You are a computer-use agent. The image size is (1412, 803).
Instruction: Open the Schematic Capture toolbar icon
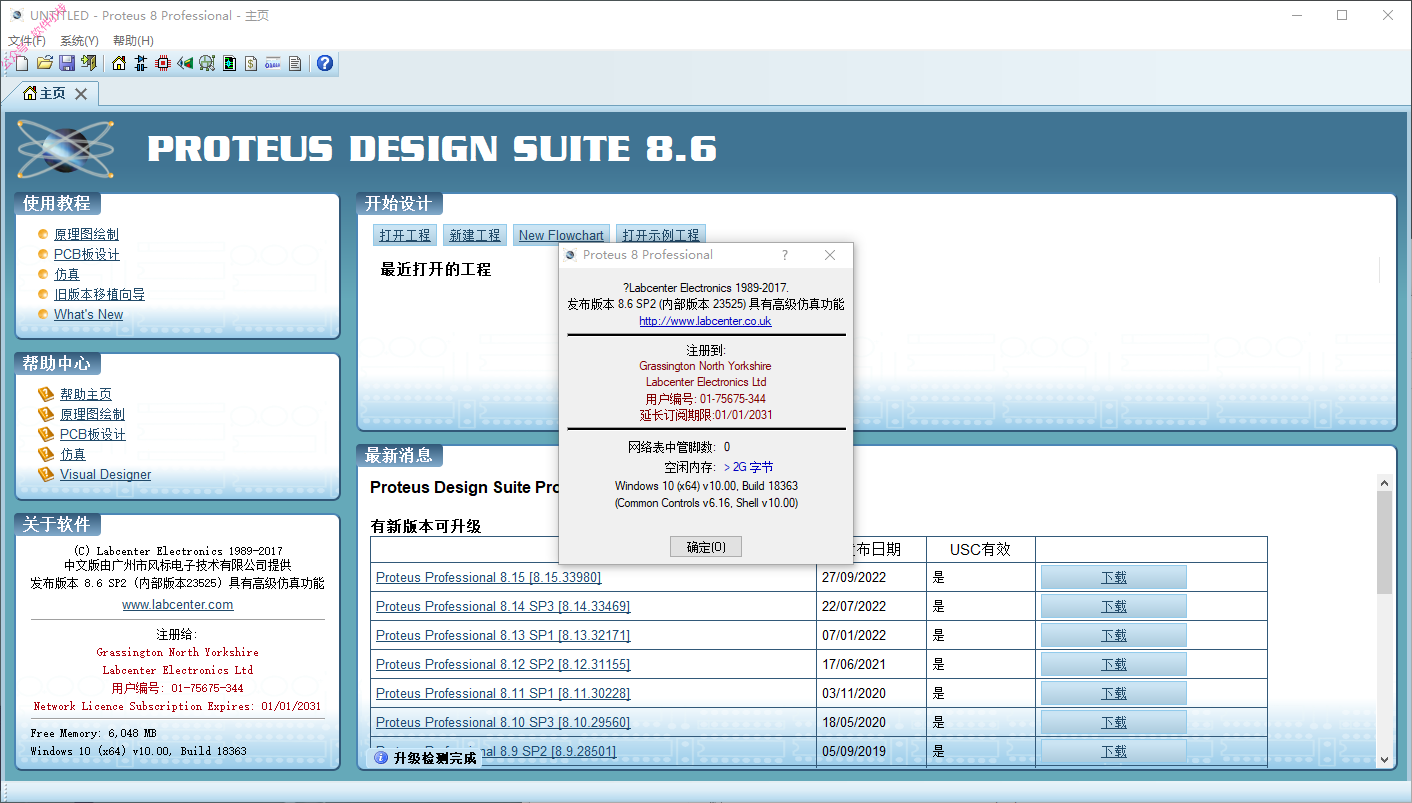tap(141, 63)
